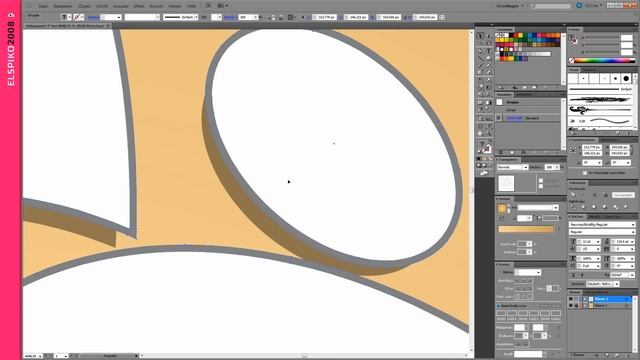This screenshot has height=360, width=640.
Task: Open the font family dropdown in Zeichen panel
Action: coord(602,224)
